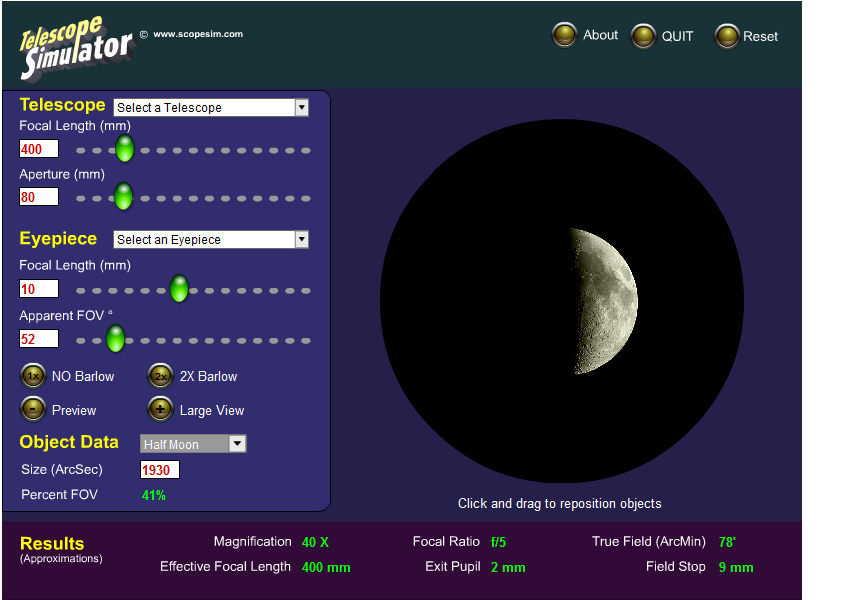The height and width of the screenshot is (600, 864).
Task: Click the Field Stop value 9 mm
Action: (x=736, y=567)
